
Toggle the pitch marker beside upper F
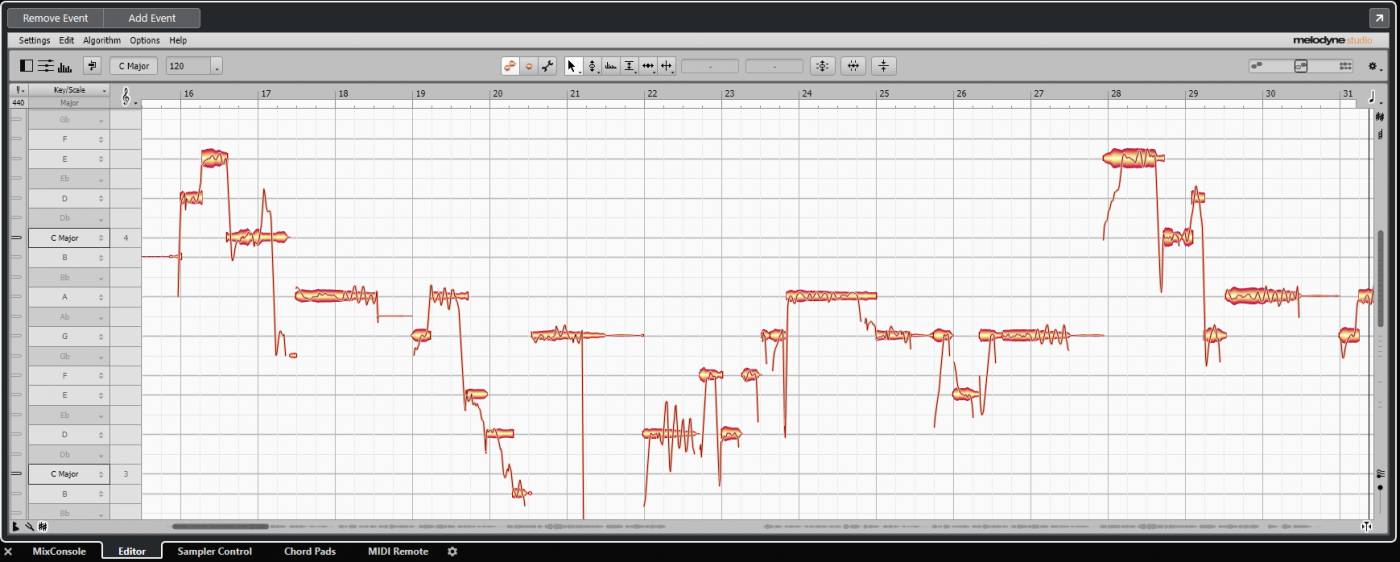point(17,140)
